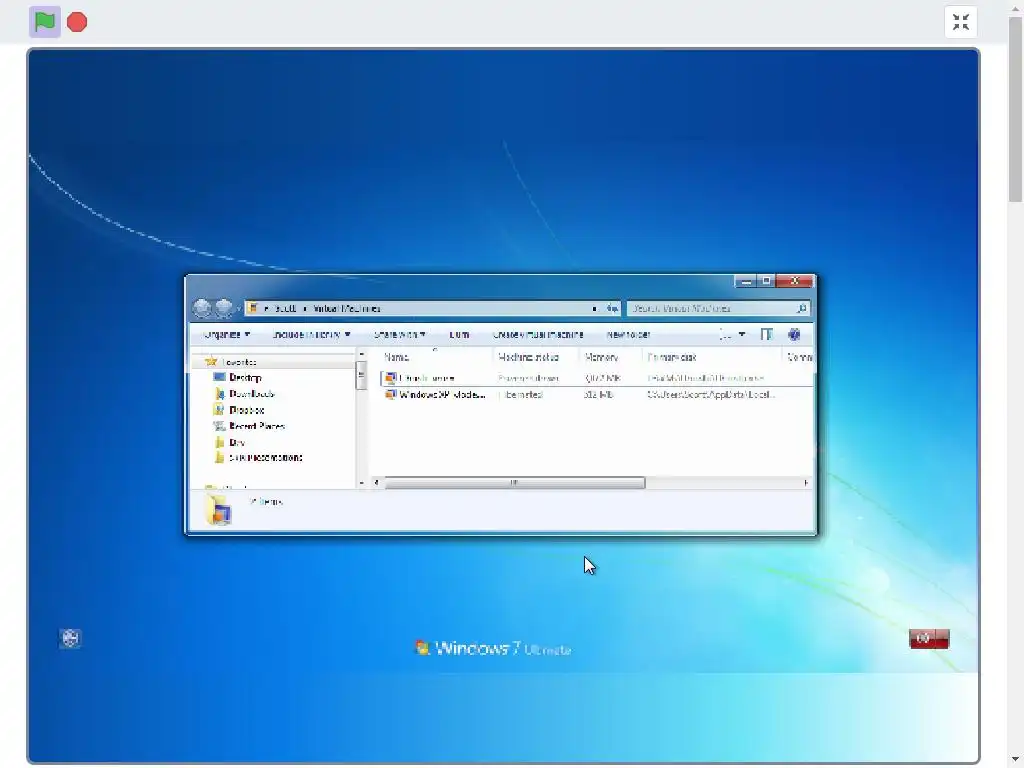The height and width of the screenshot is (768, 1024).
Task: Click the Explorer Back arrow button
Action: 202,308
